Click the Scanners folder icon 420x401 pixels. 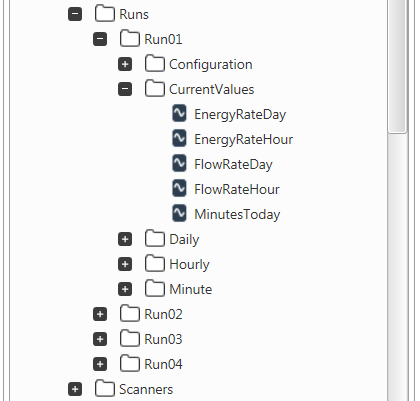pos(105,388)
